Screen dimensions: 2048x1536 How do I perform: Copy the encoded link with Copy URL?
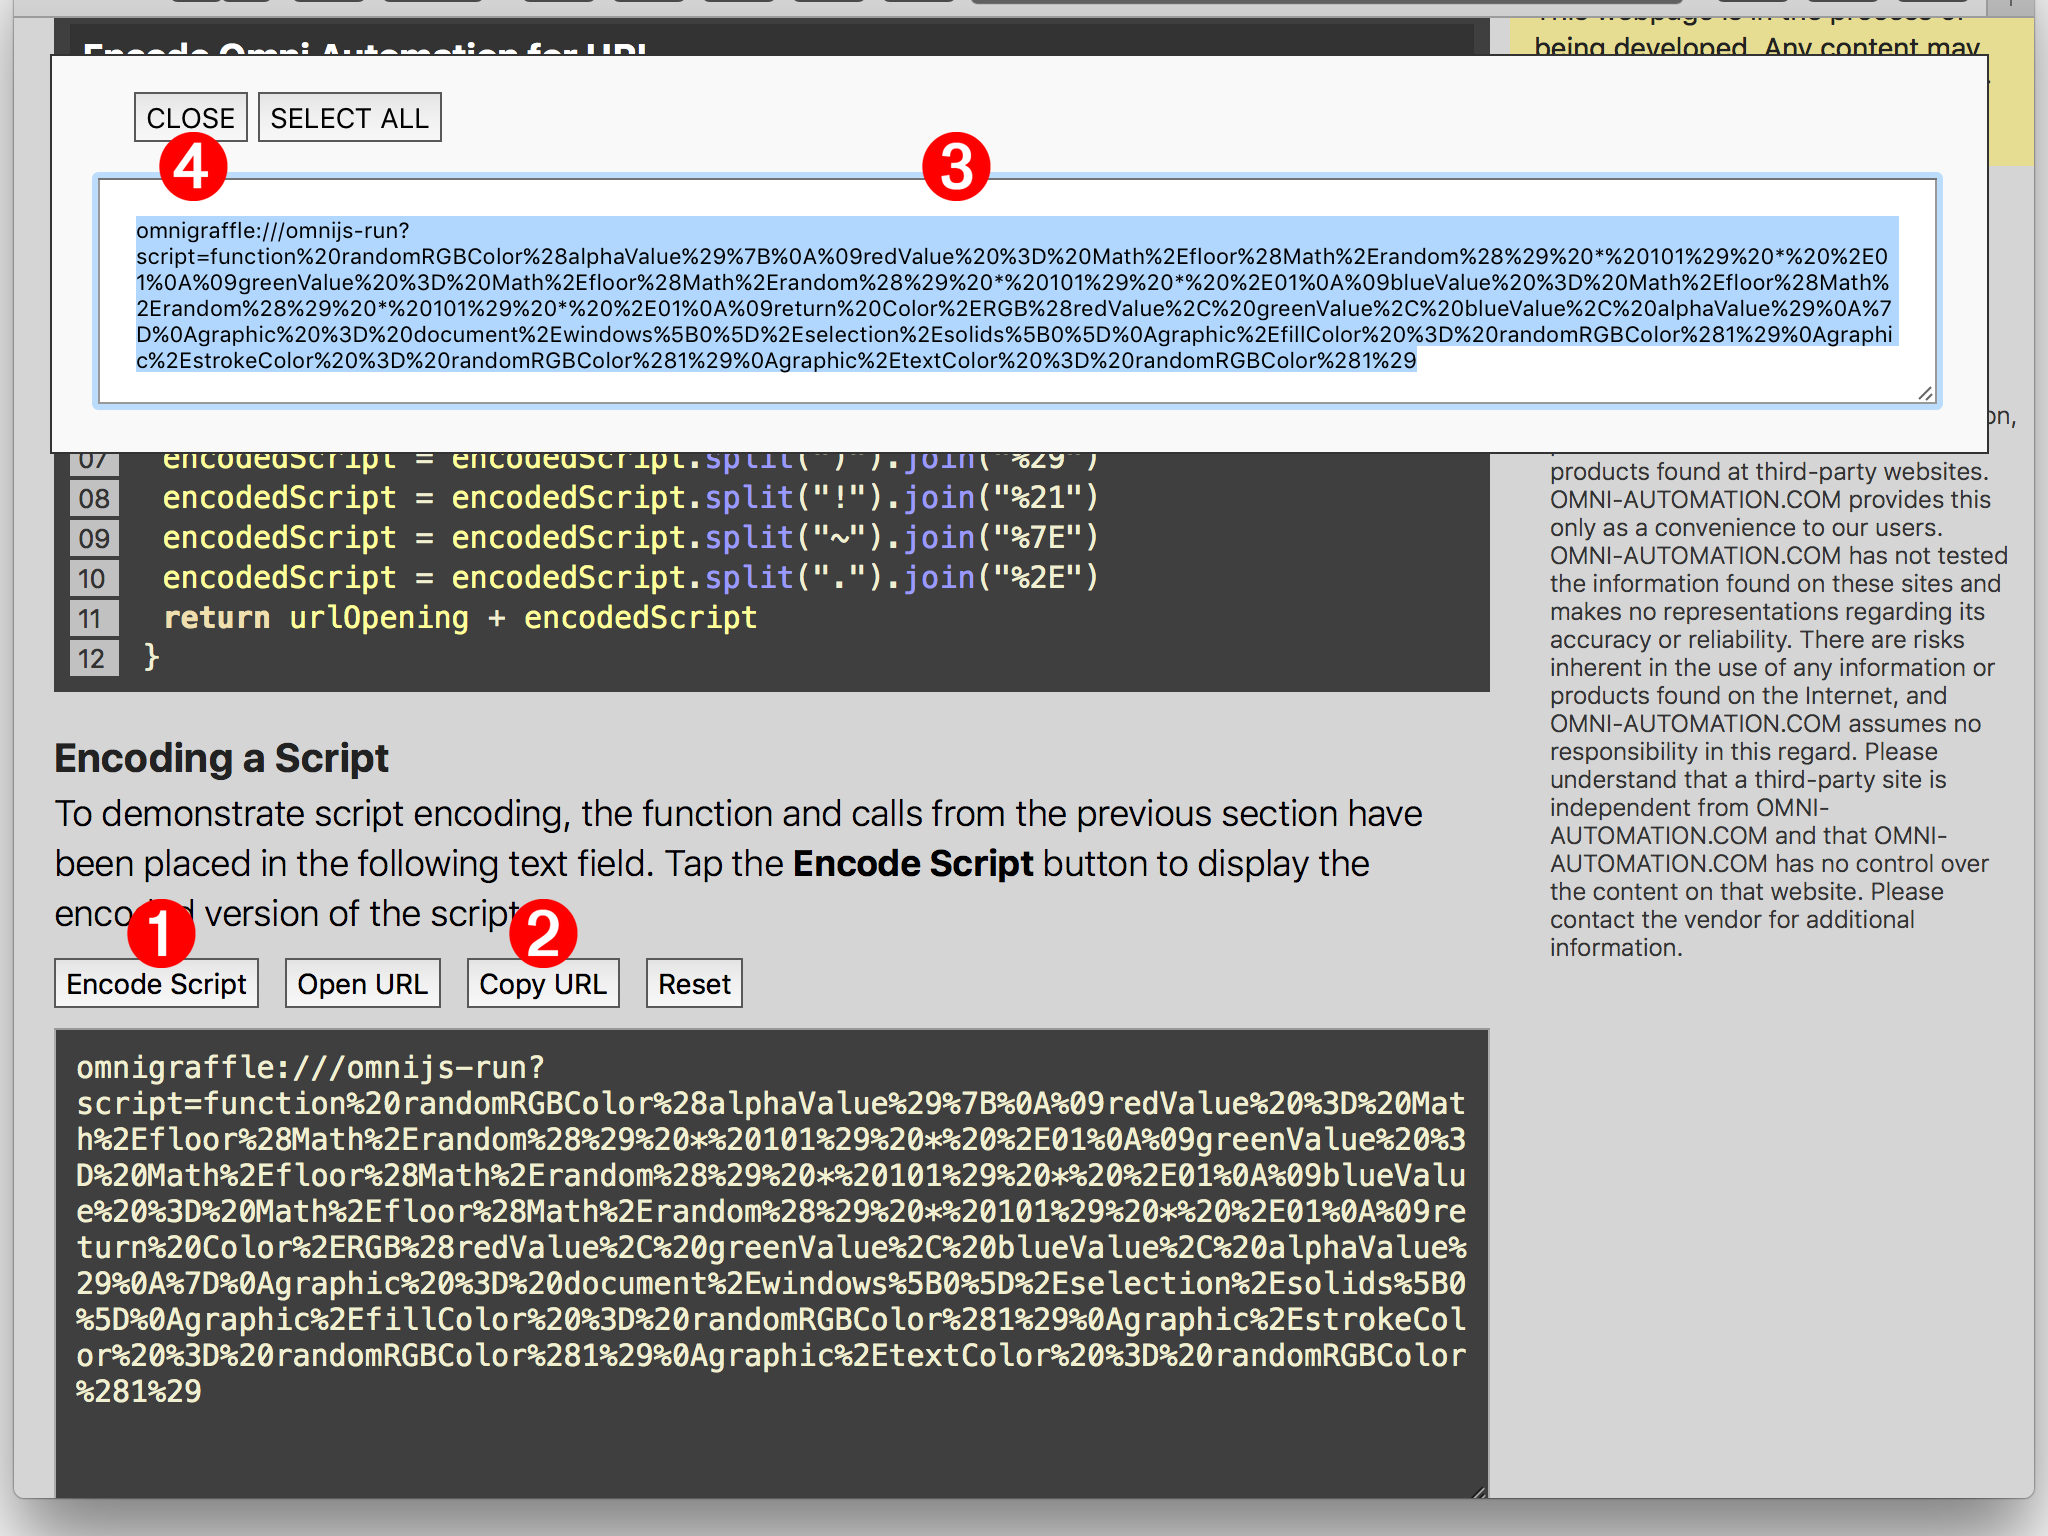543,984
